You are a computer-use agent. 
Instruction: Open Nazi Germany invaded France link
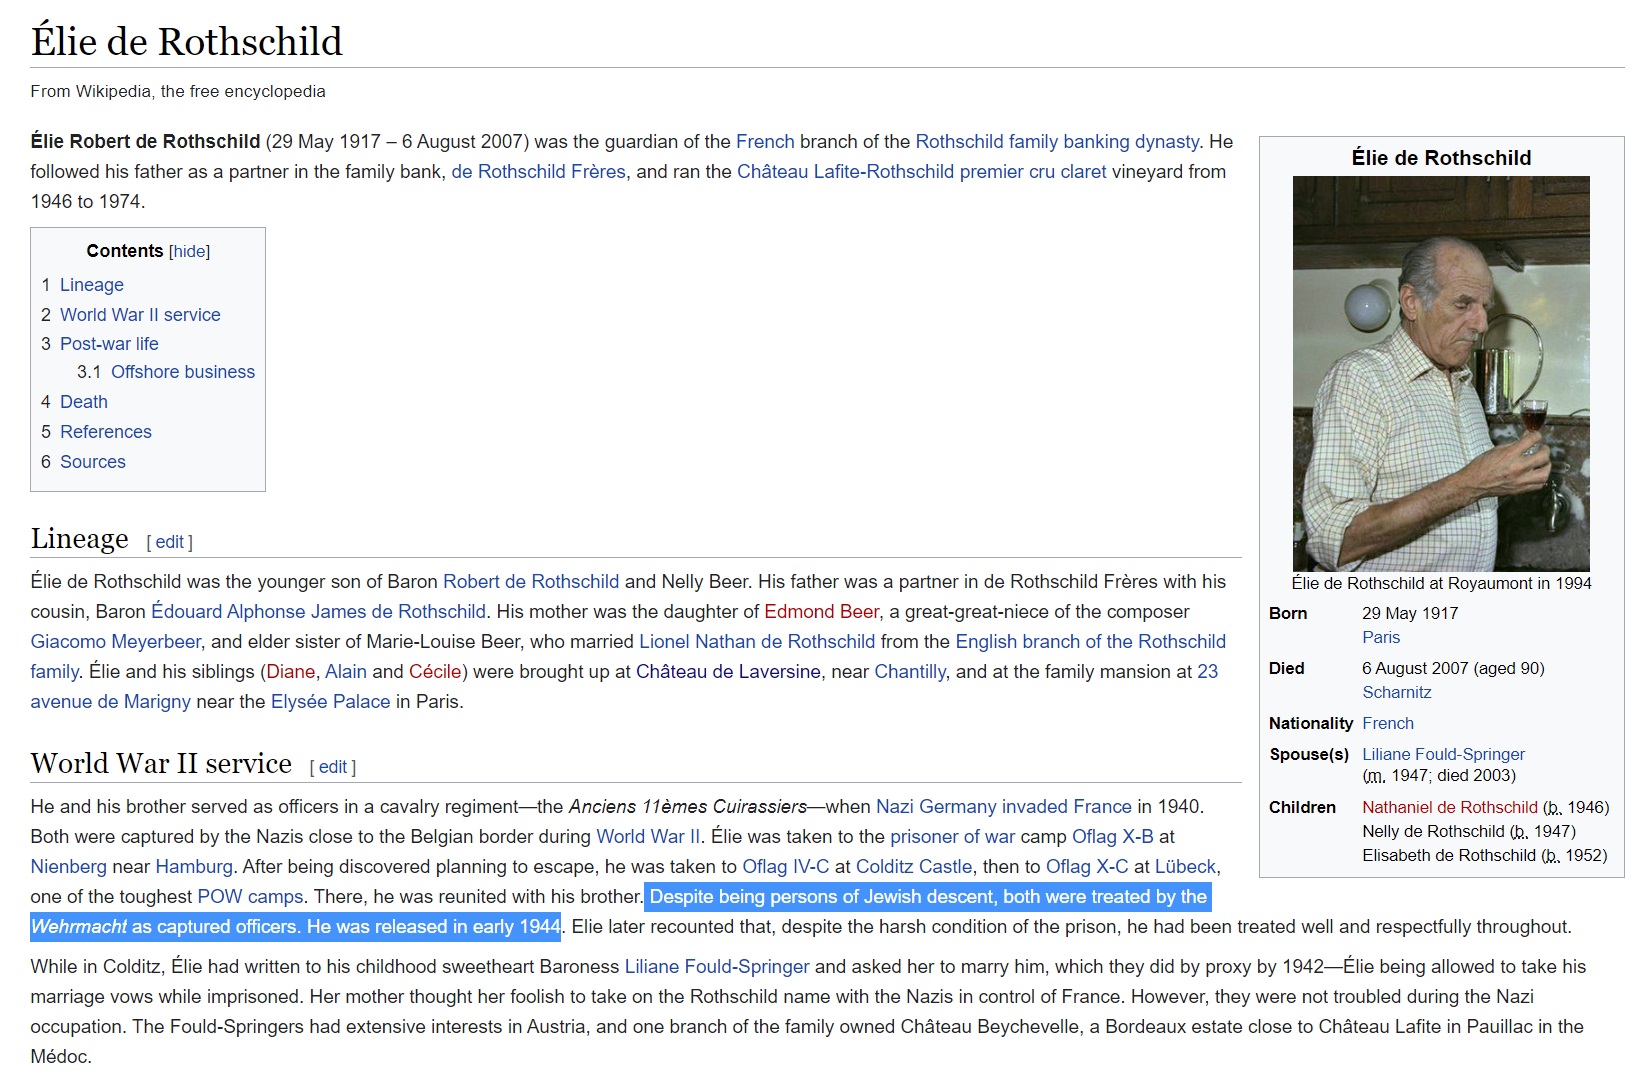coord(1004,807)
